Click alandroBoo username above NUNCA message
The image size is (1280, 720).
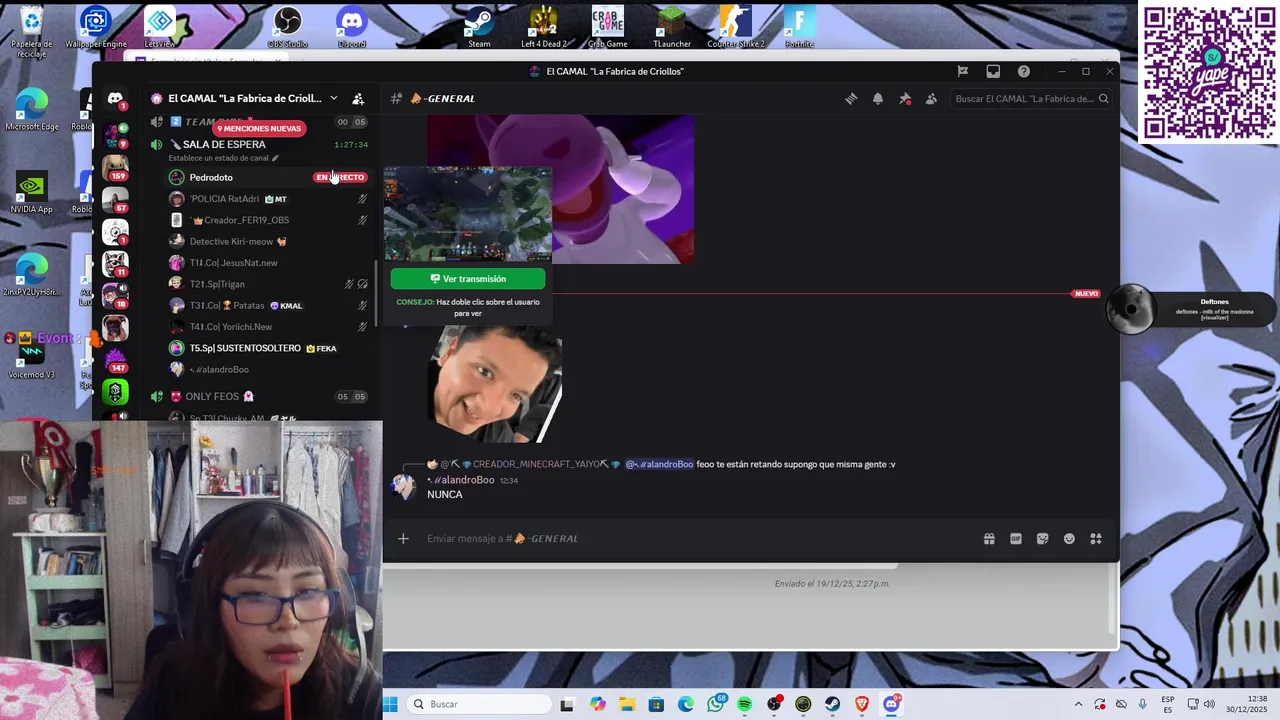coord(461,480)
